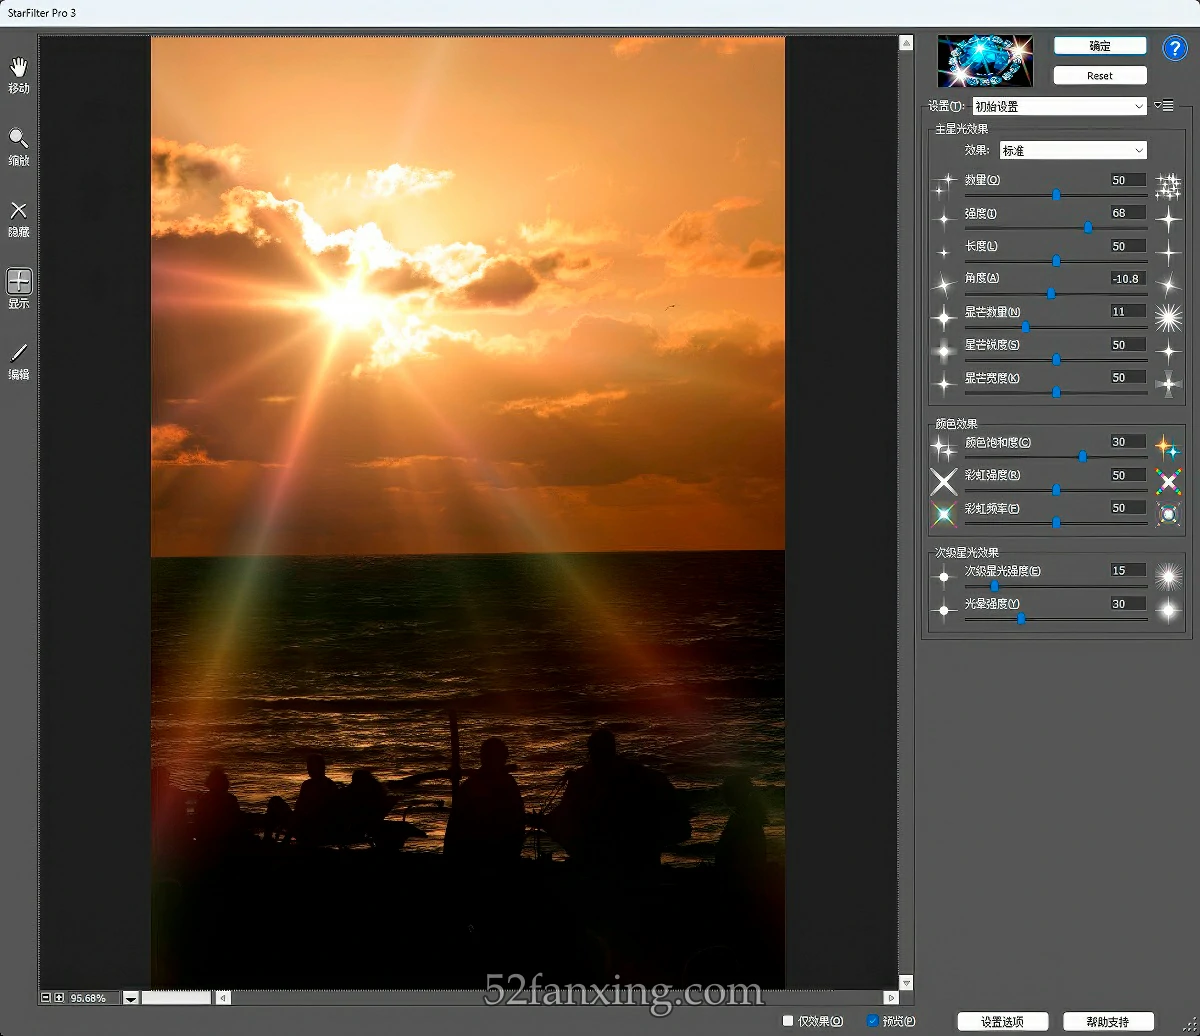Click the zoom out minus button

46,998
